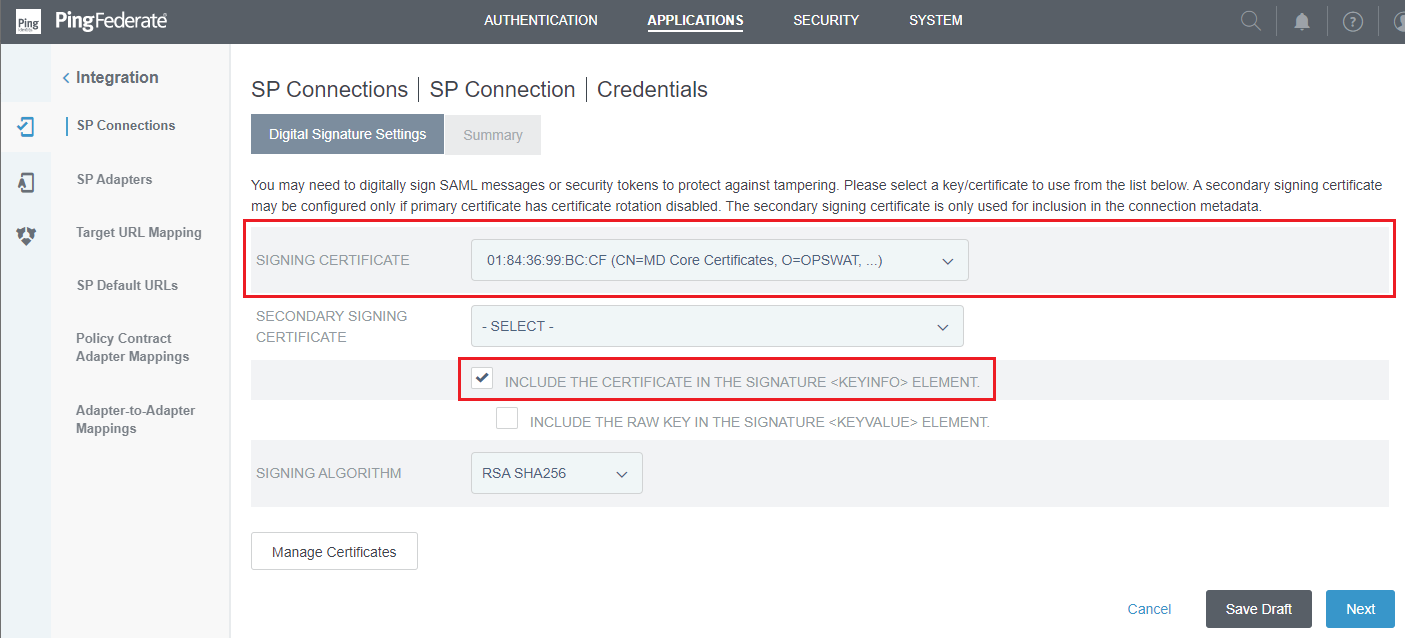Open the search magnifier icon

pyautogui.click(x=1250, y=21)
